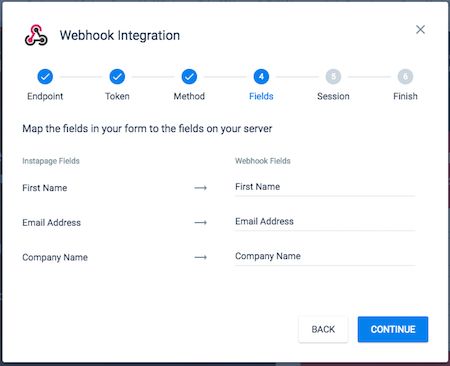Close the Webhook Integration dialog
This screenshot has height=366, width=450.
pos(420,30)
